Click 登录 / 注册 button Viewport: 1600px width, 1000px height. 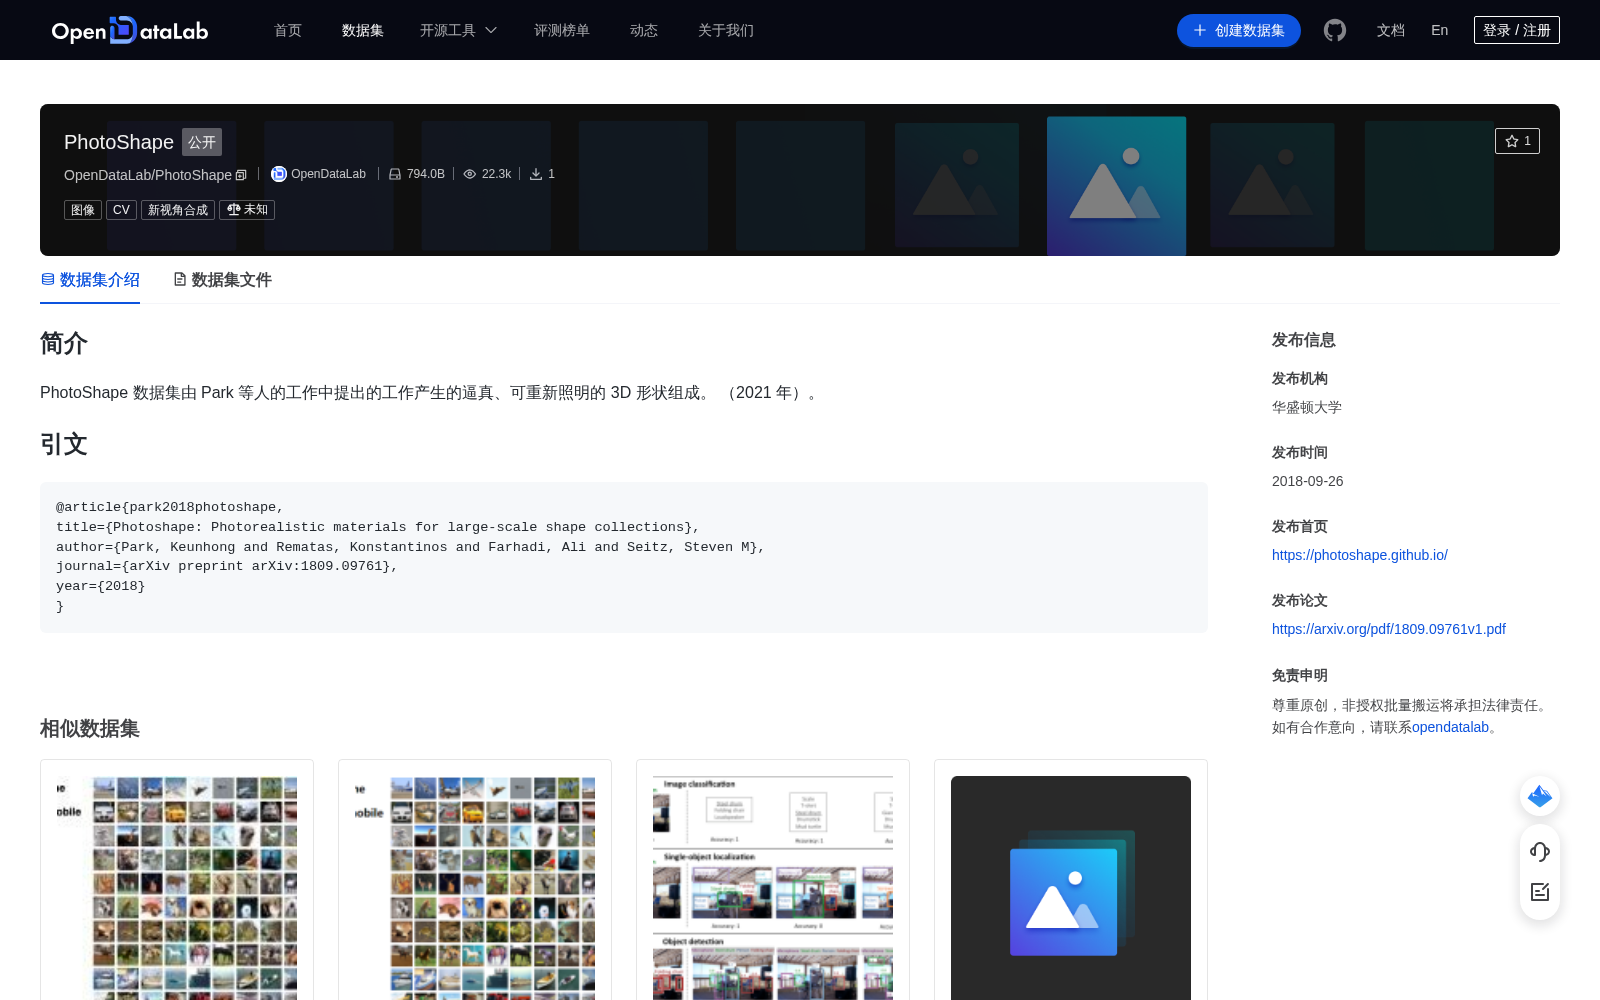pos(1517,30)
